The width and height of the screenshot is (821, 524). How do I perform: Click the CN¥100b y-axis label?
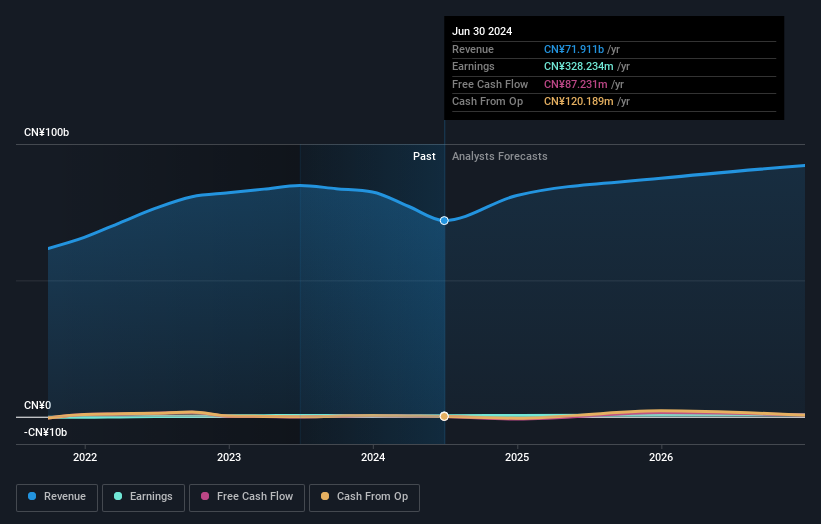47,132
